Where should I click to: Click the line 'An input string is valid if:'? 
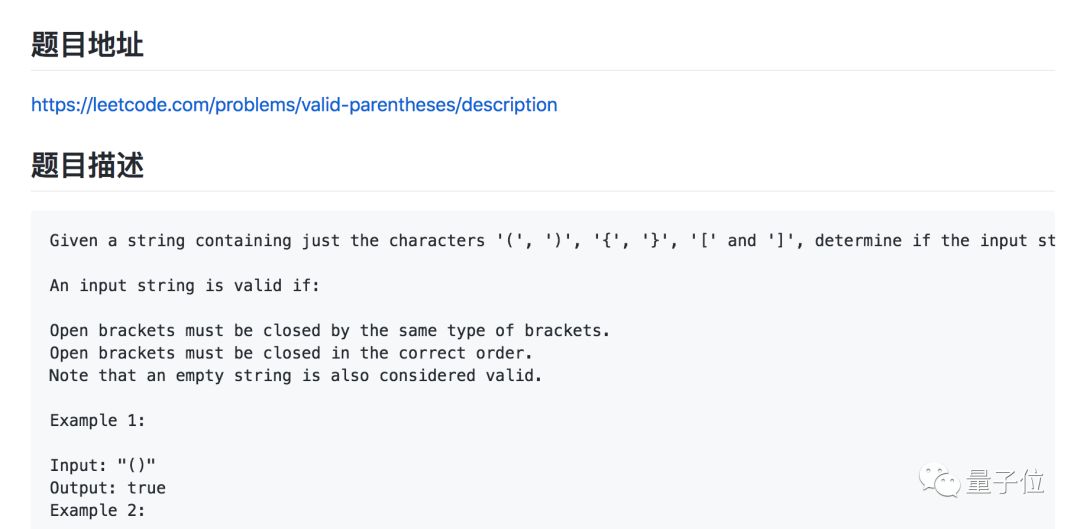point(186,285)
